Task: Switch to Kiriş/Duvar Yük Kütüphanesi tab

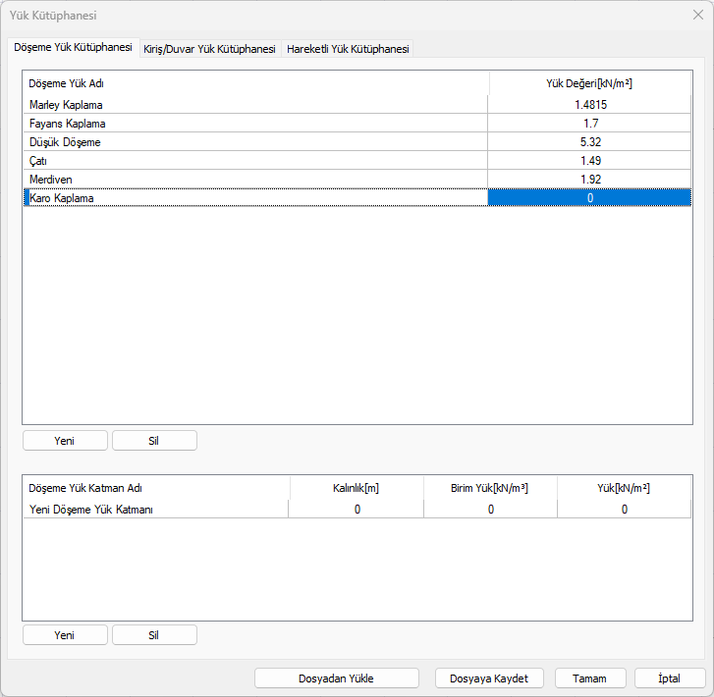Action: click(209, 49)
